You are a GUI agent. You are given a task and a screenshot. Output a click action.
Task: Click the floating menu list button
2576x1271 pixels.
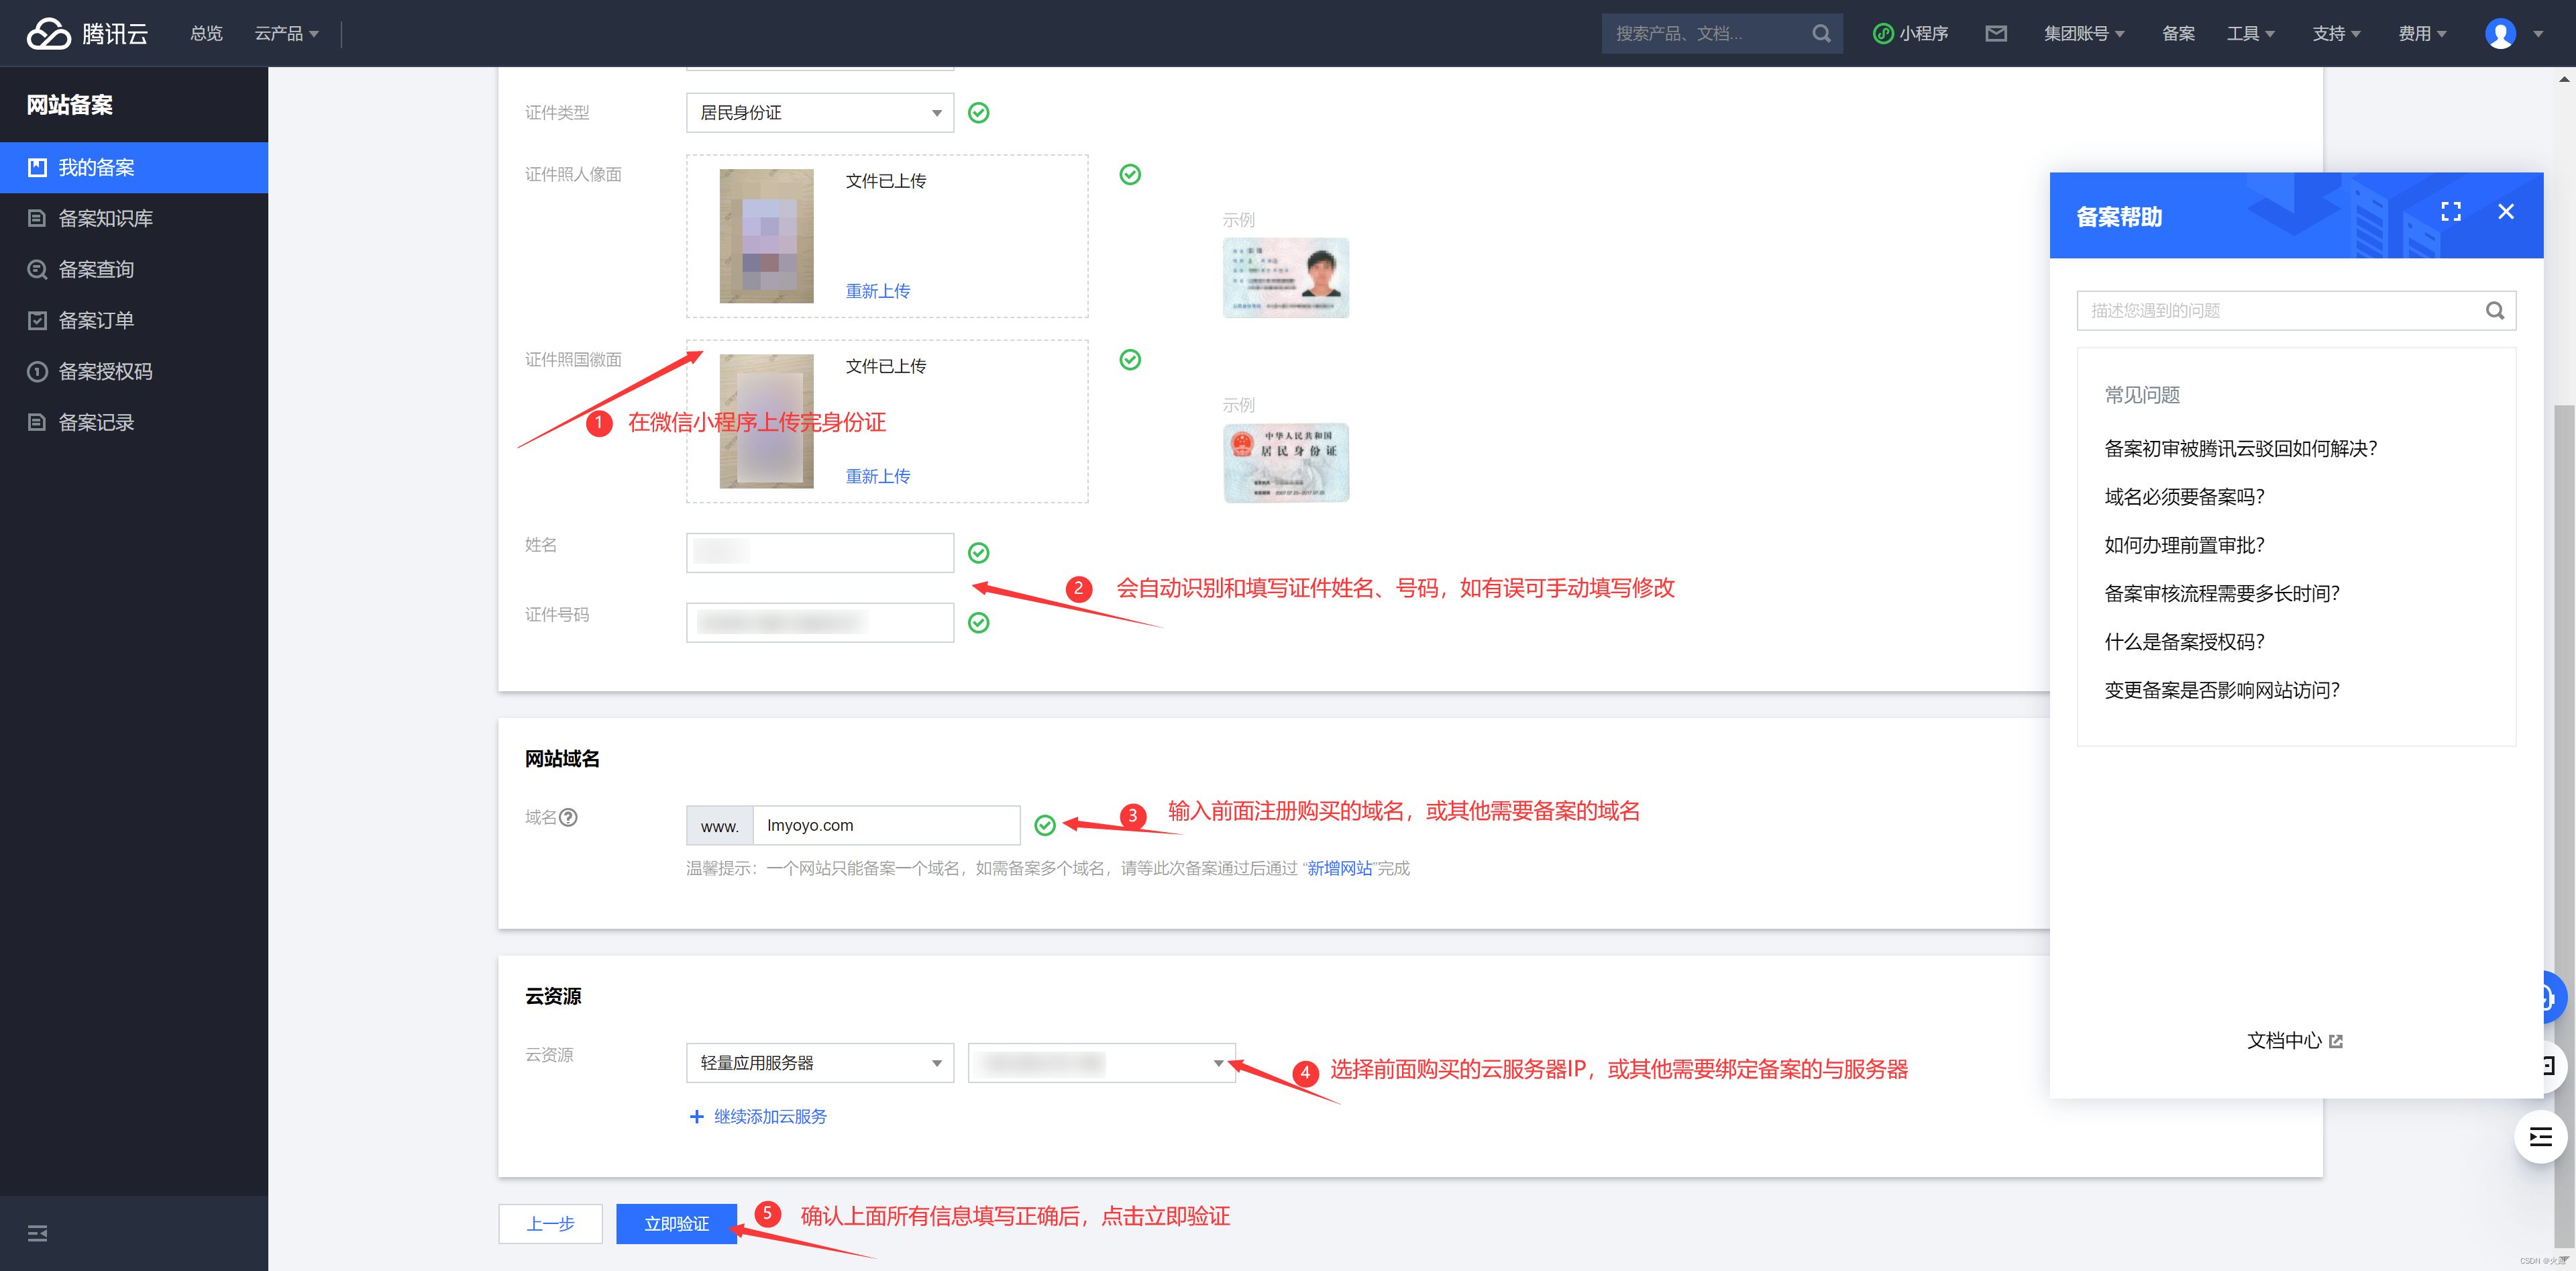[x=2540, y=1137]
